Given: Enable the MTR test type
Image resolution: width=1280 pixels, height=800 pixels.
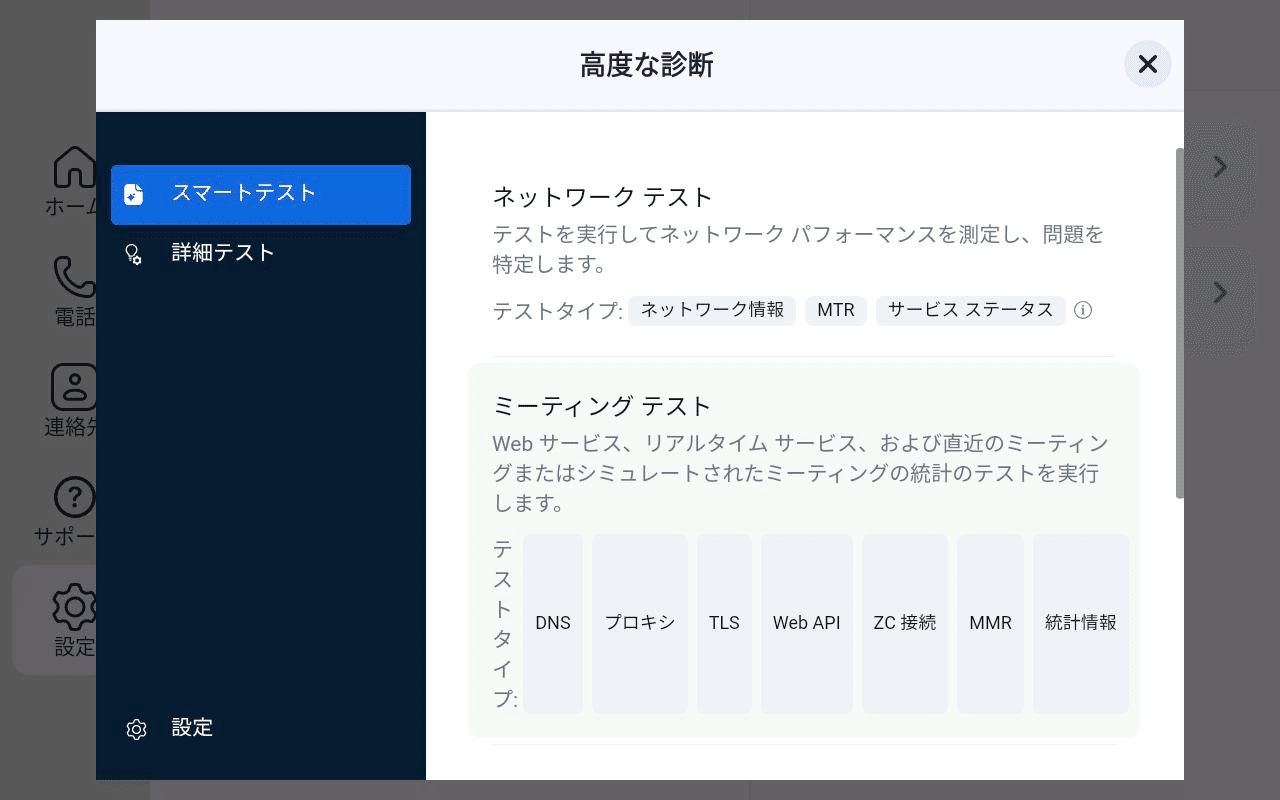Looking at the screenshot, I should (x=836, y=310).
